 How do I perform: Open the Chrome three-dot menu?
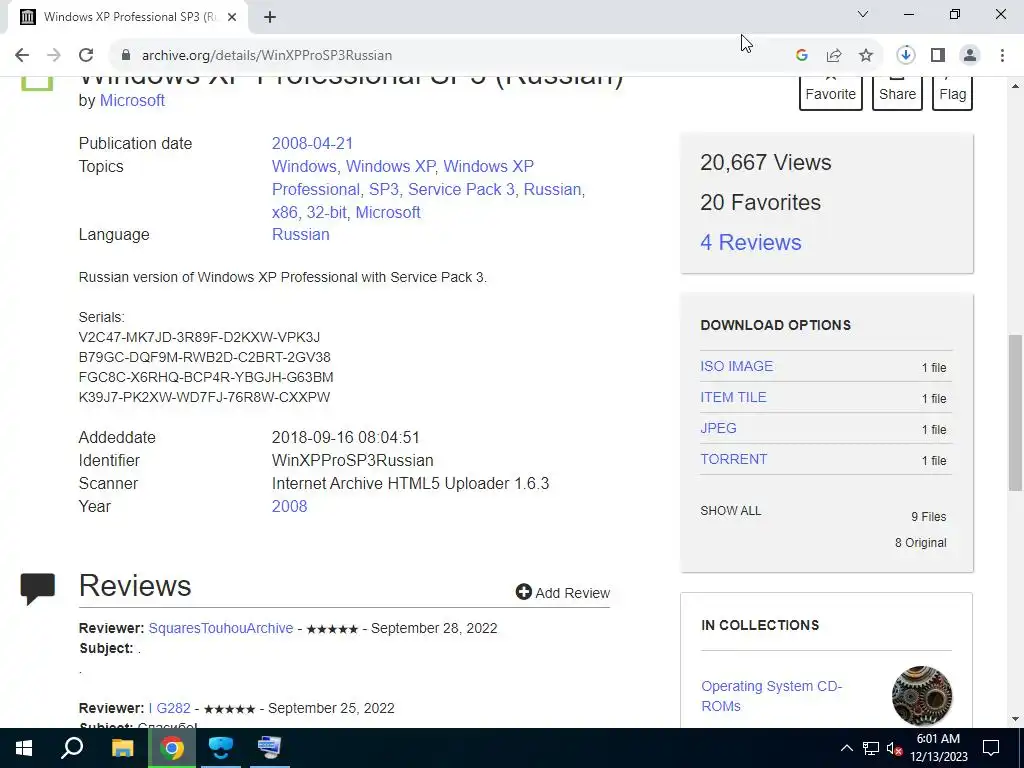[1002, 55]
